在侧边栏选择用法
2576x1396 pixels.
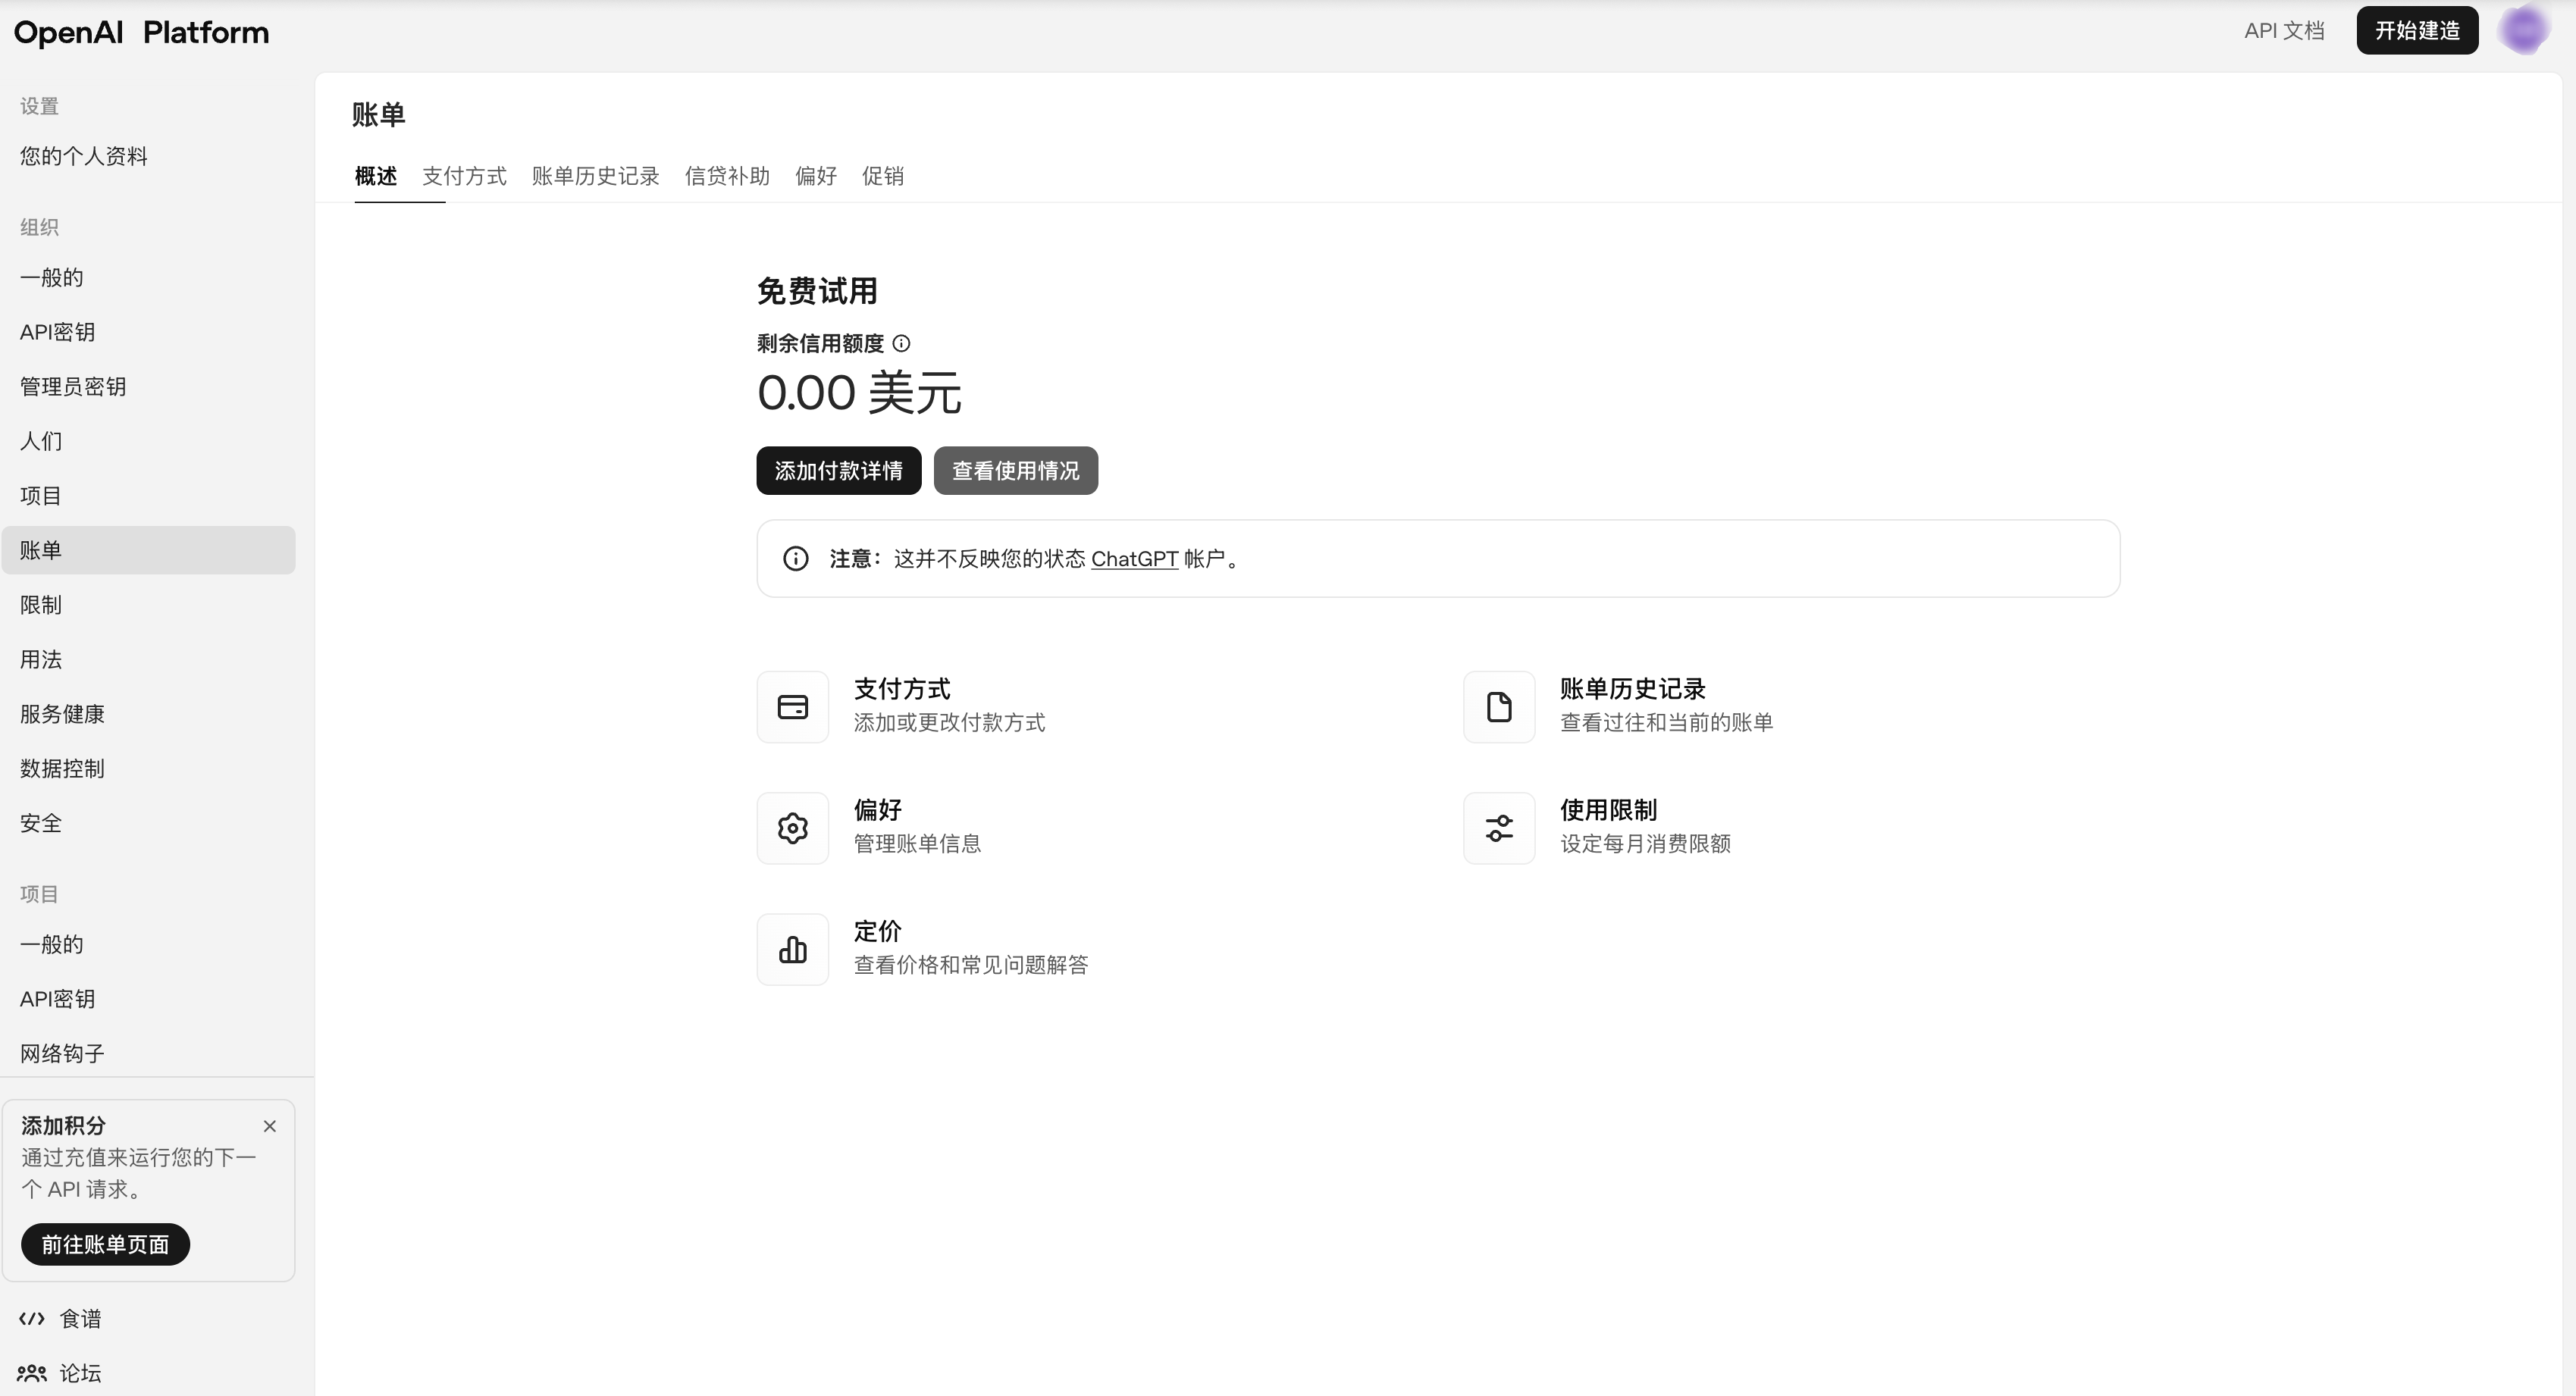click(41, 659)
